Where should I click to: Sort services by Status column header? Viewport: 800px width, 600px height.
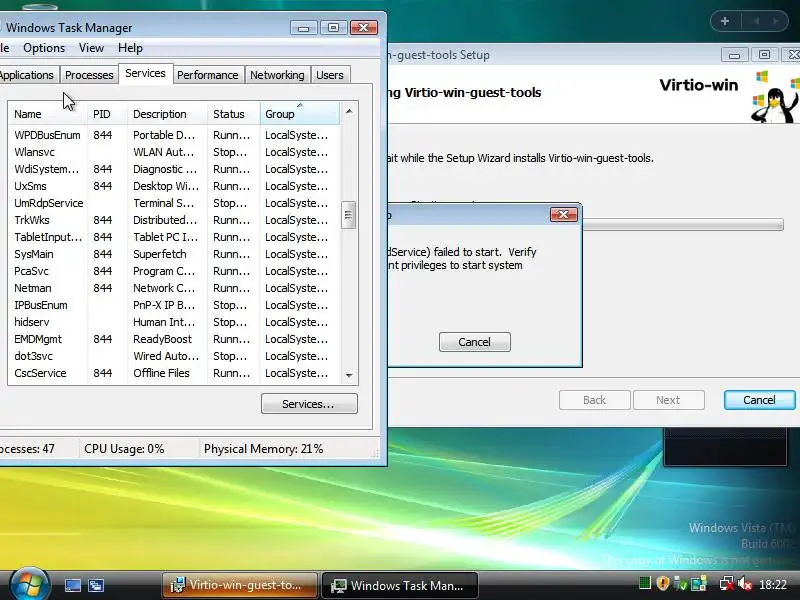tap(234, 114)
